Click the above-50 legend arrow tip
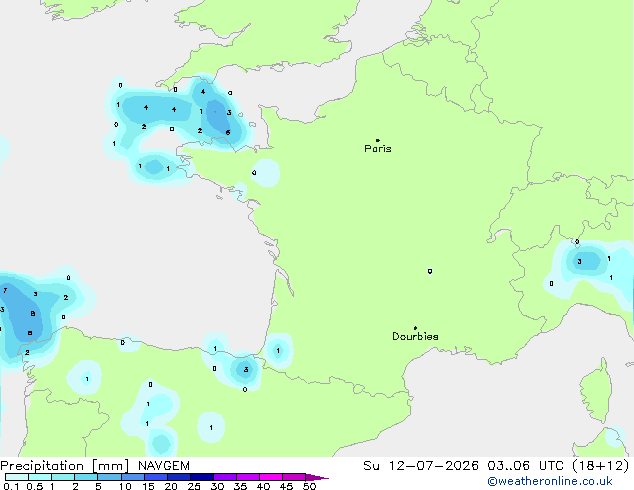Image resolution: width=634 pixels, height=490 pixels. 317,477
